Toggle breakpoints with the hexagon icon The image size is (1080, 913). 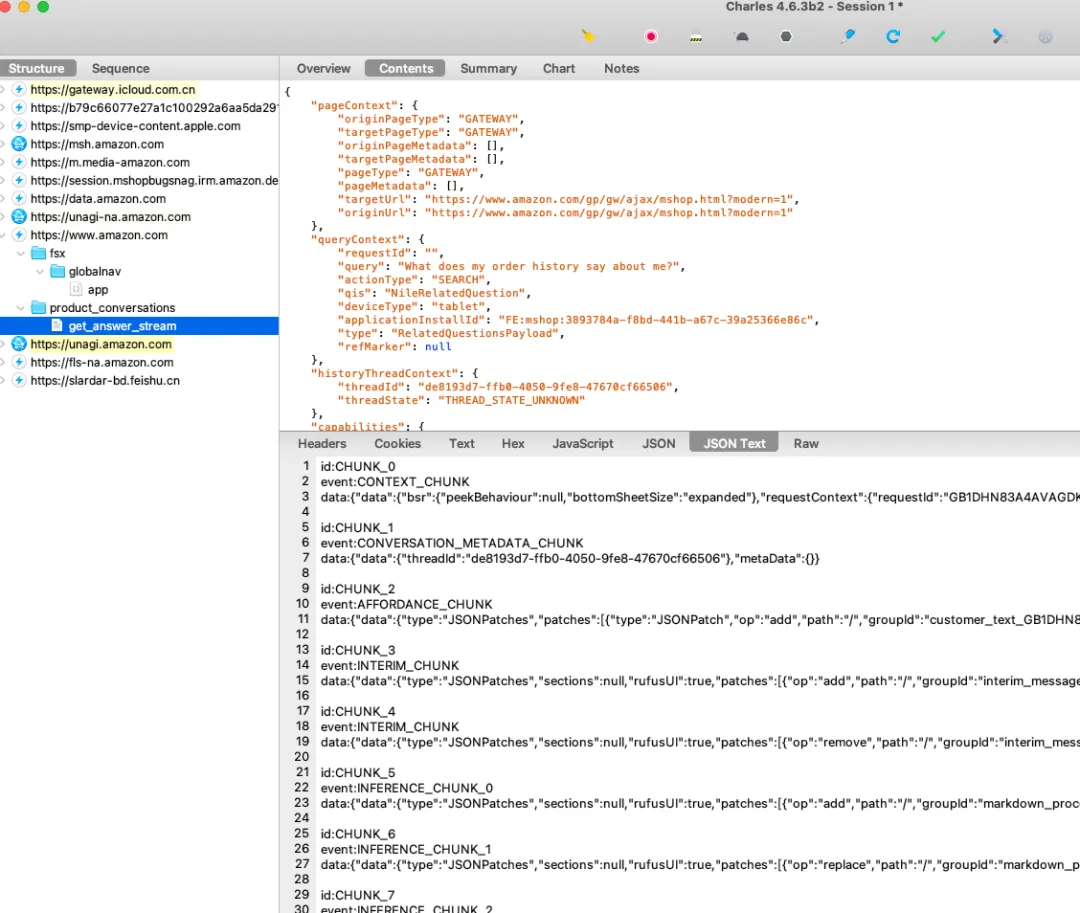pyautogui.click(x=786, y=37)
